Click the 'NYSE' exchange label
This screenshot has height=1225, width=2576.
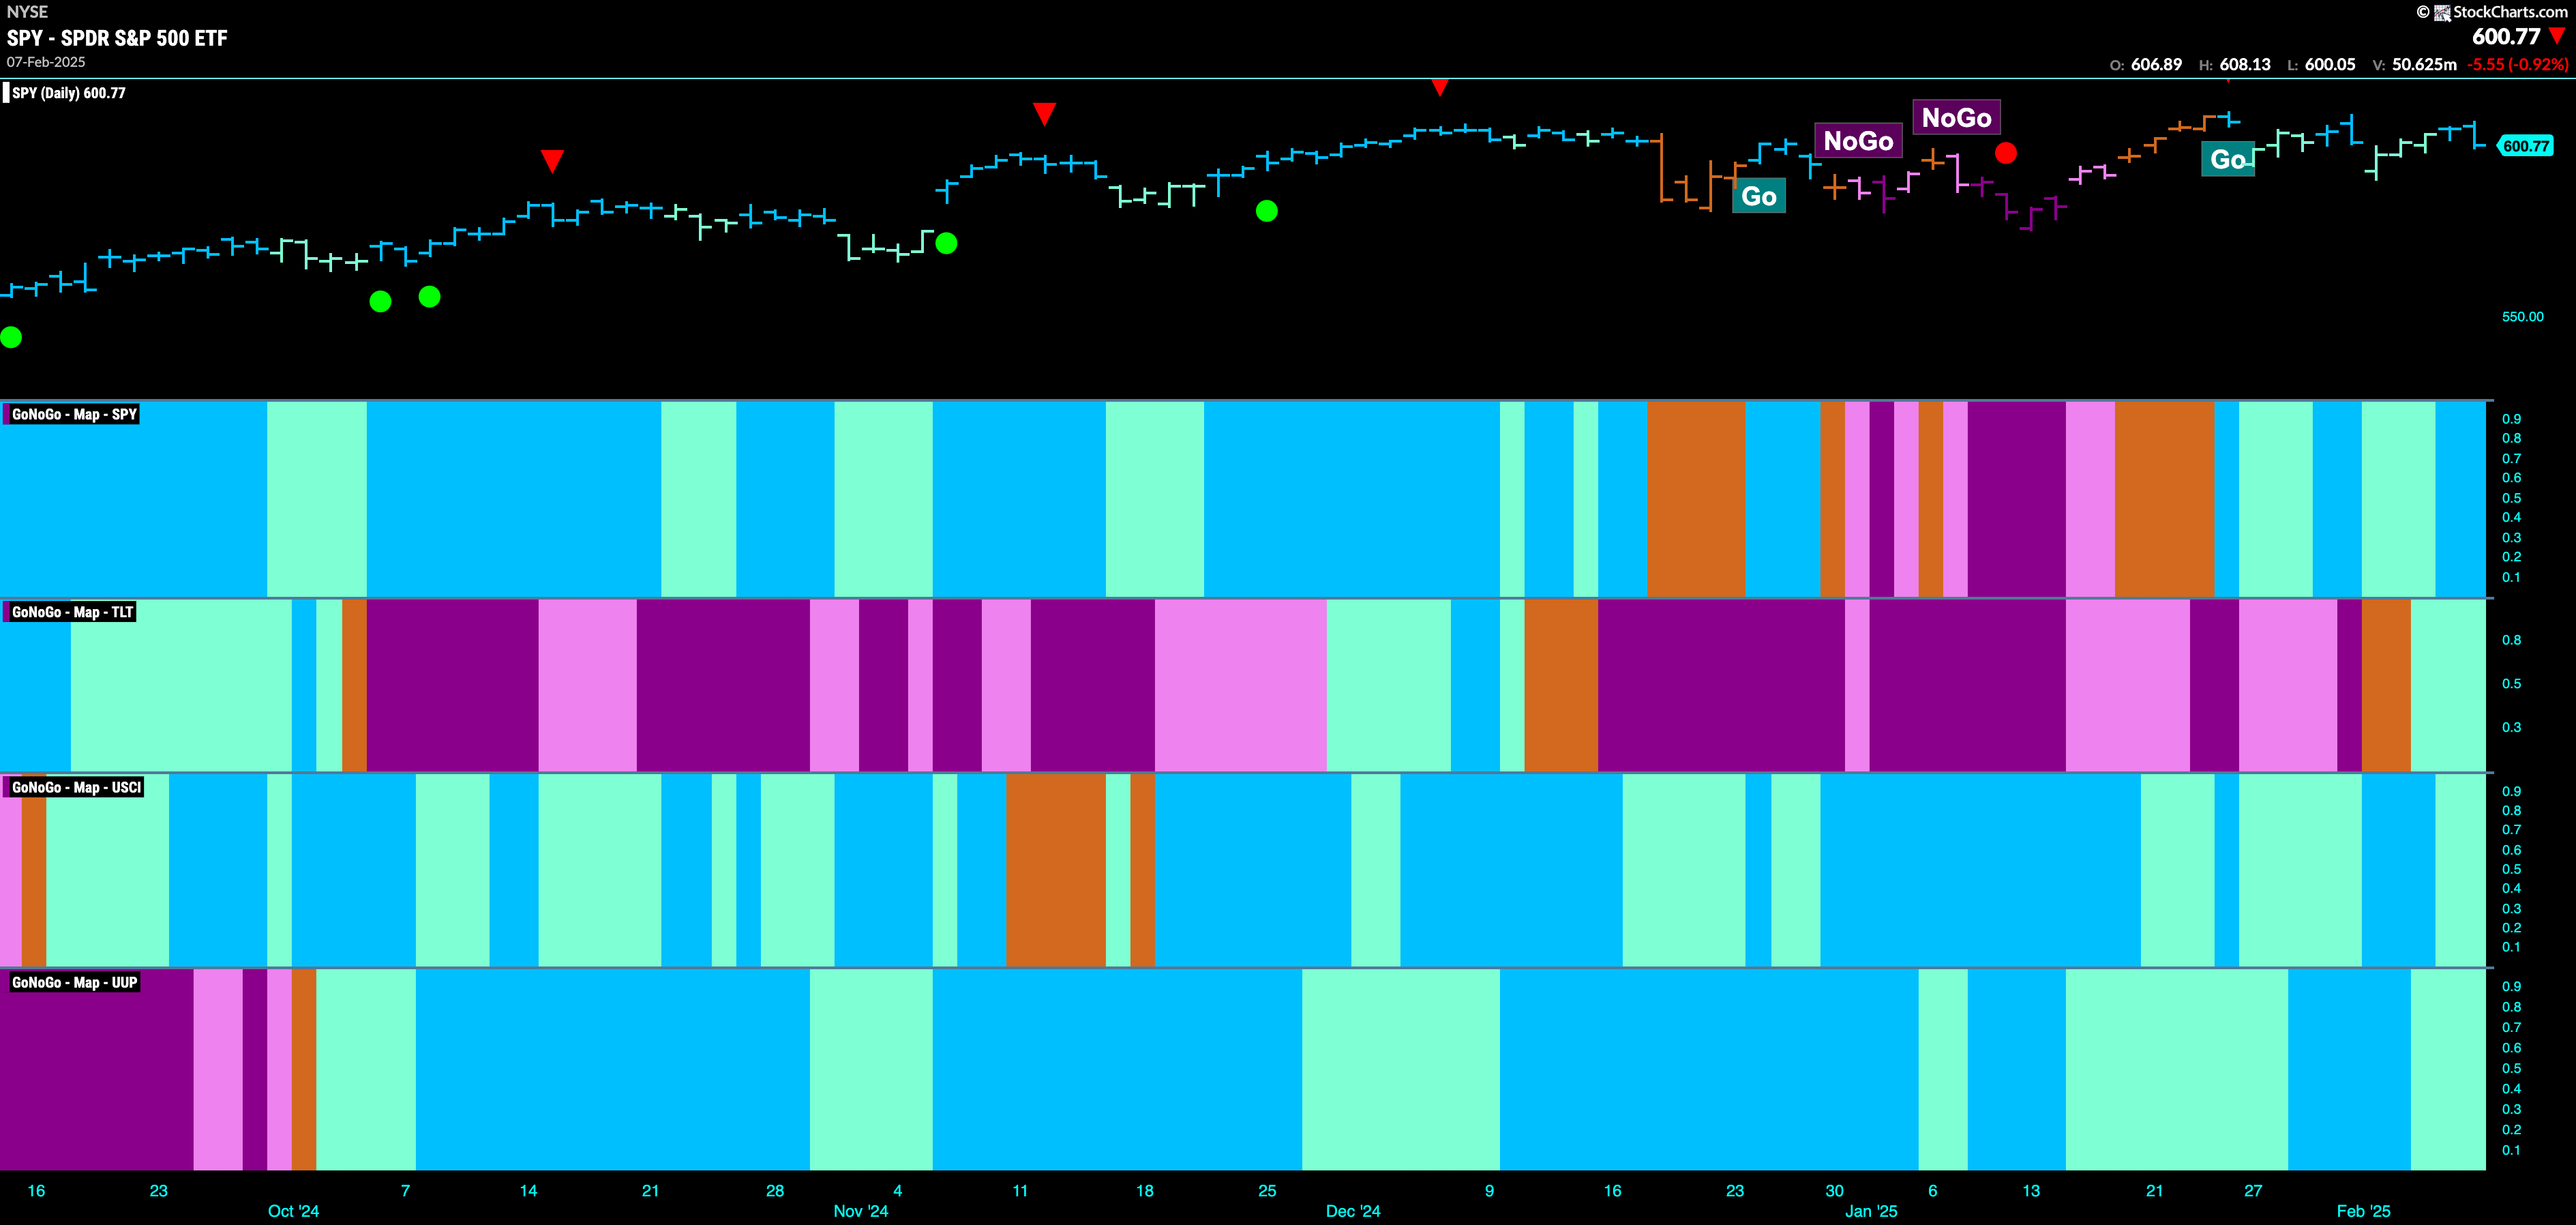point(27,12)
